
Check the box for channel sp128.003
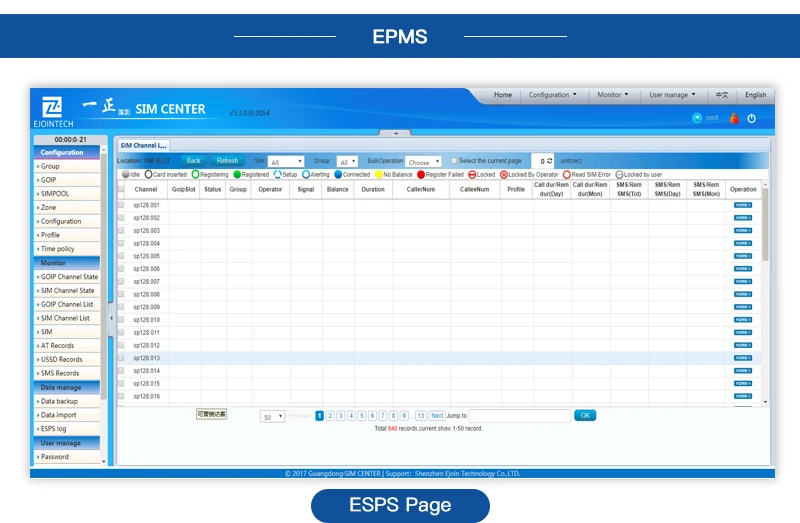[x=121, y=230]
